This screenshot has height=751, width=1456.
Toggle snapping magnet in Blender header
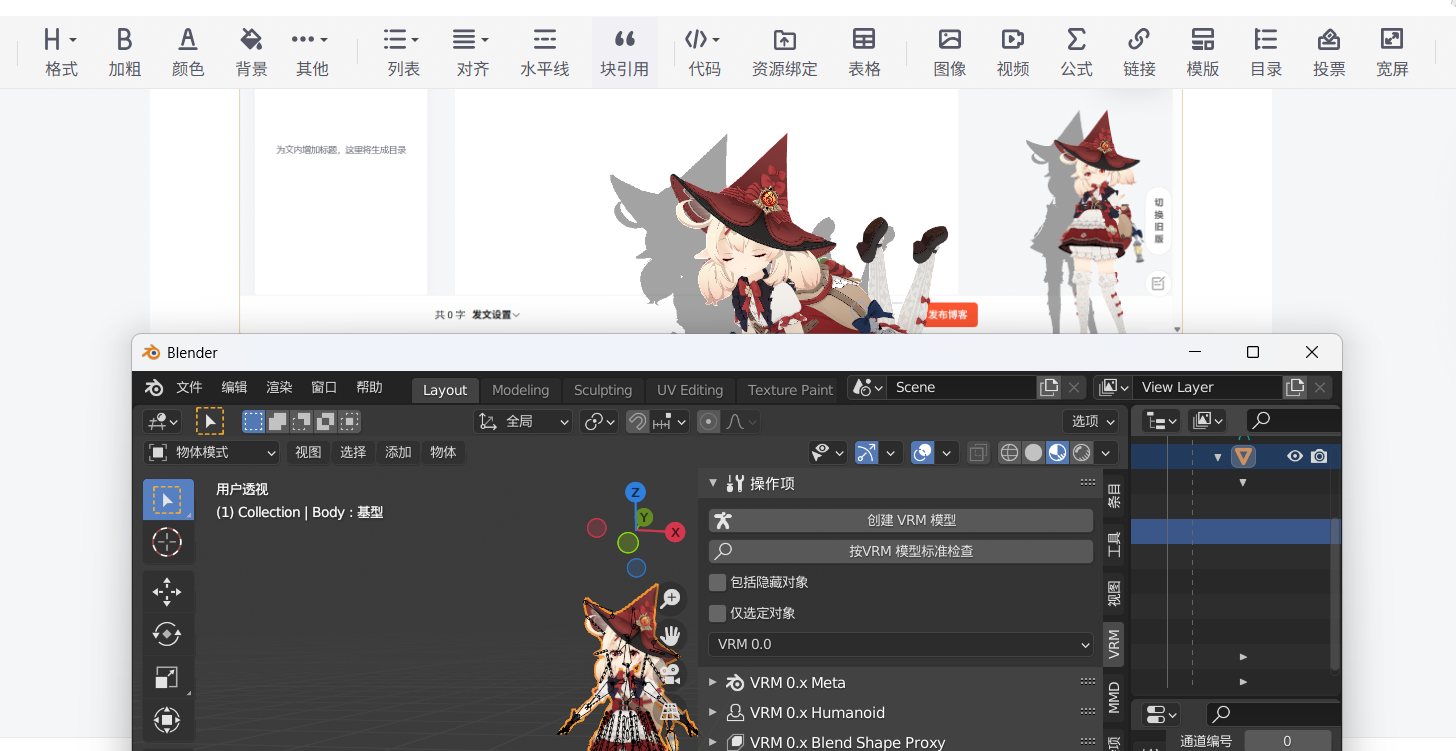637,422
